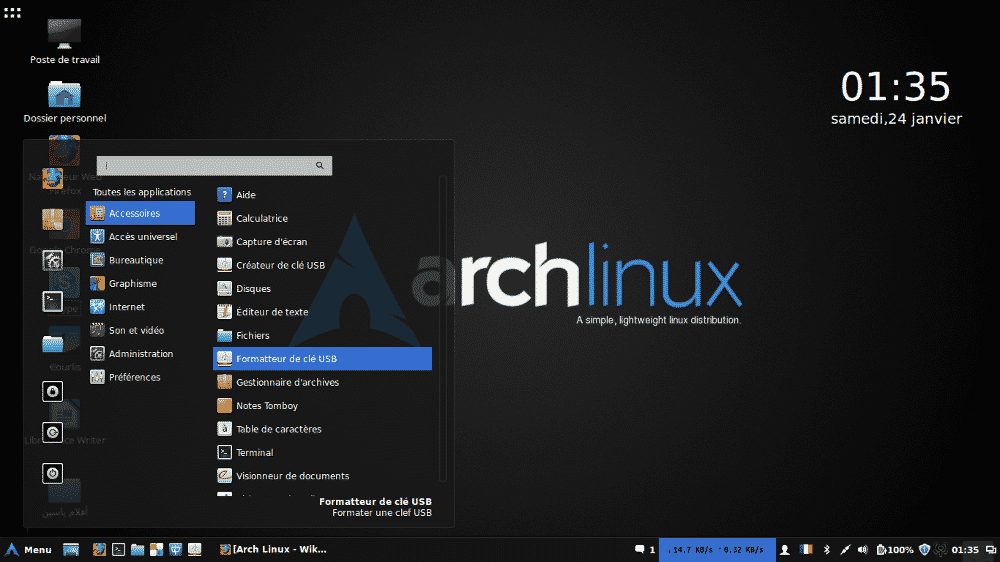Click the menu search field

pos(214,166)
